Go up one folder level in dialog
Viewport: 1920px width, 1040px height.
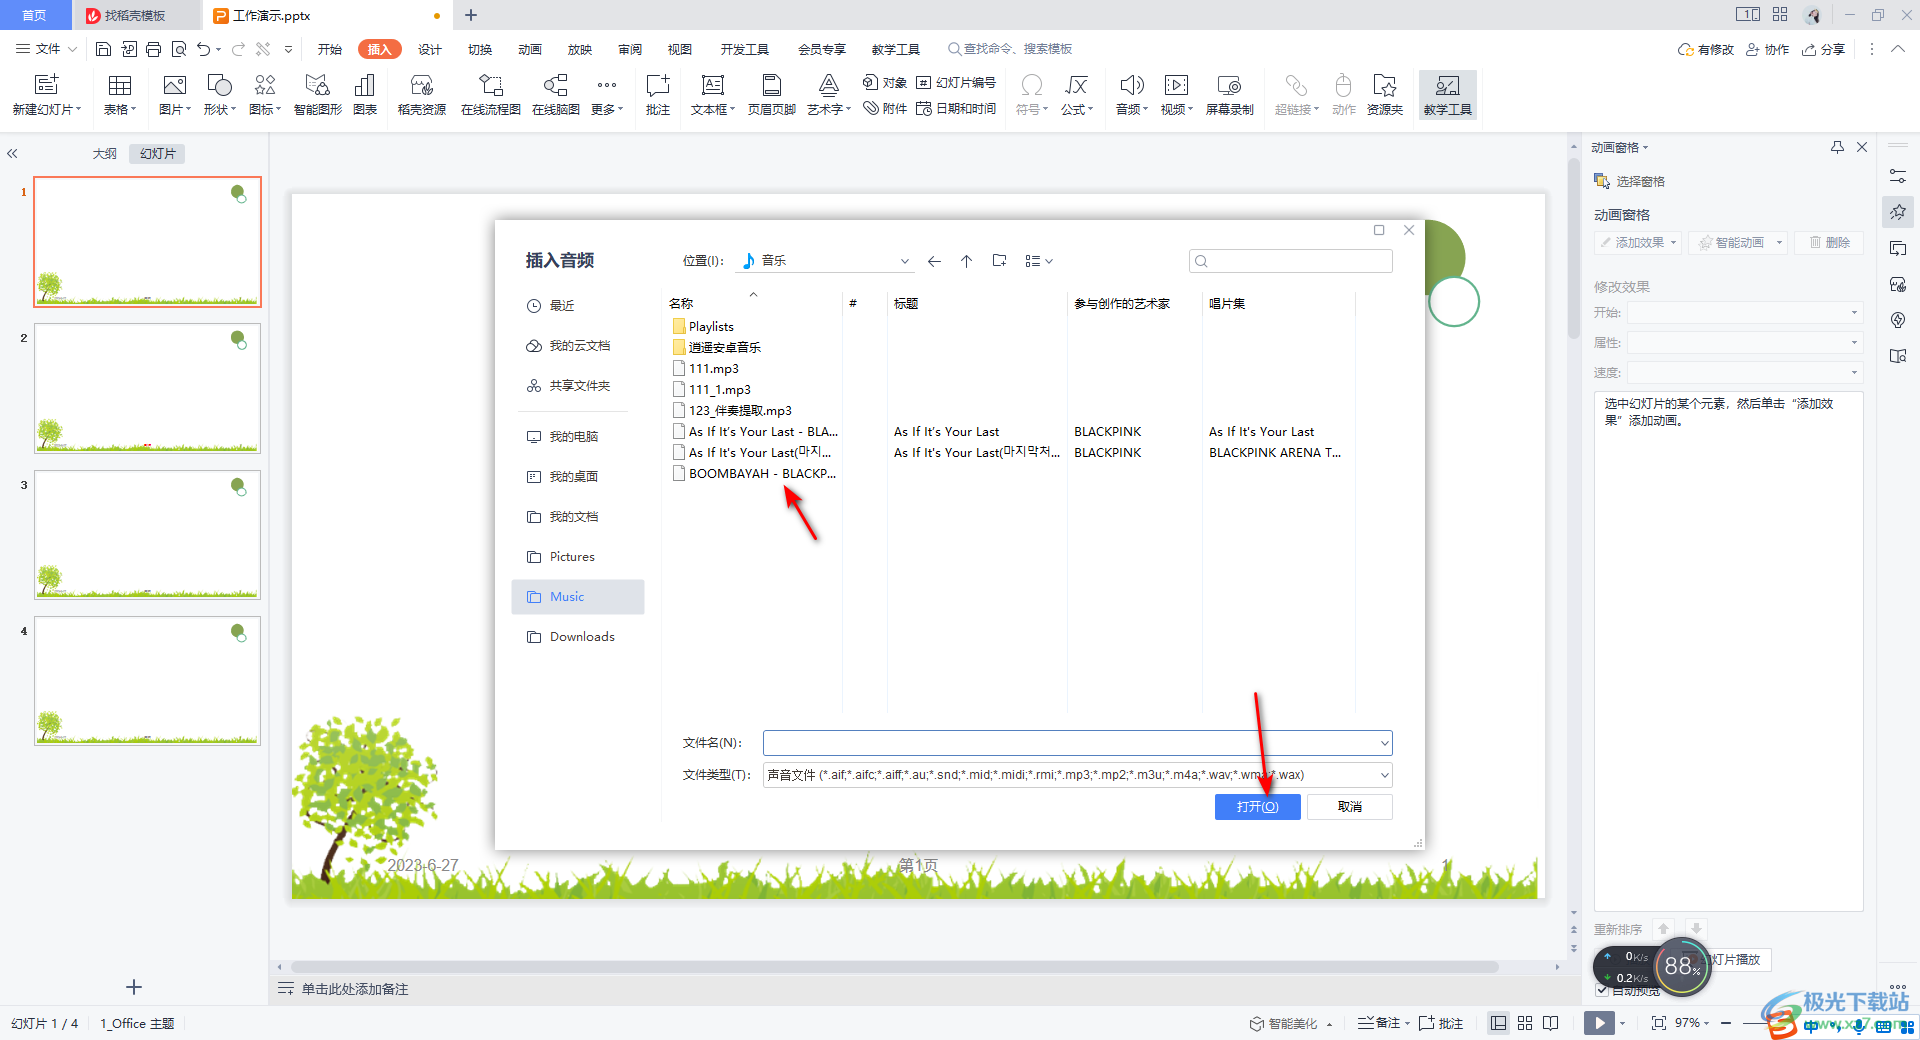(966, 261)
